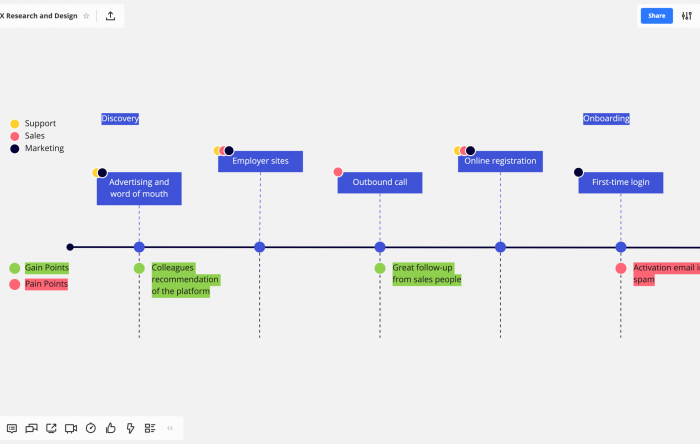Image resolution: width=700 pixels, height=444 pixels.
Task: Click the UX Research and Design board title
Action: pyautogui.click(x=39, y=16)
